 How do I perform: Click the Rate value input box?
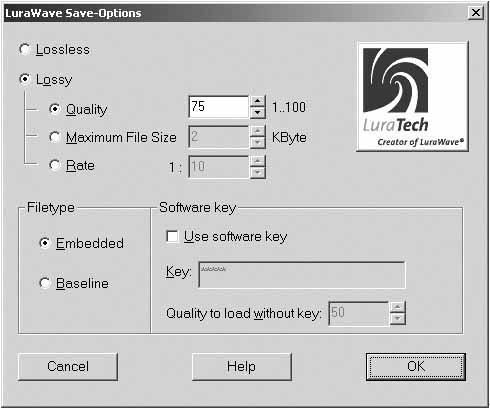[x=219, y=167]
